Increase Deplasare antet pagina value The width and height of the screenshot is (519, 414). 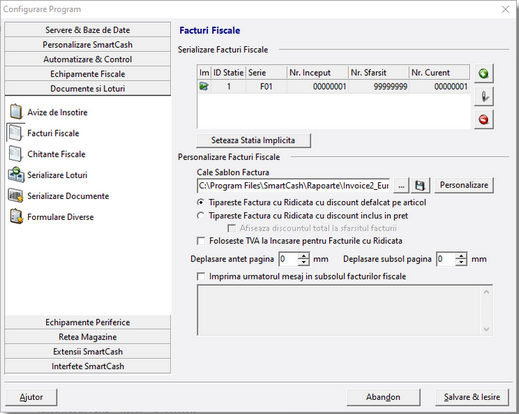[303, 256]
